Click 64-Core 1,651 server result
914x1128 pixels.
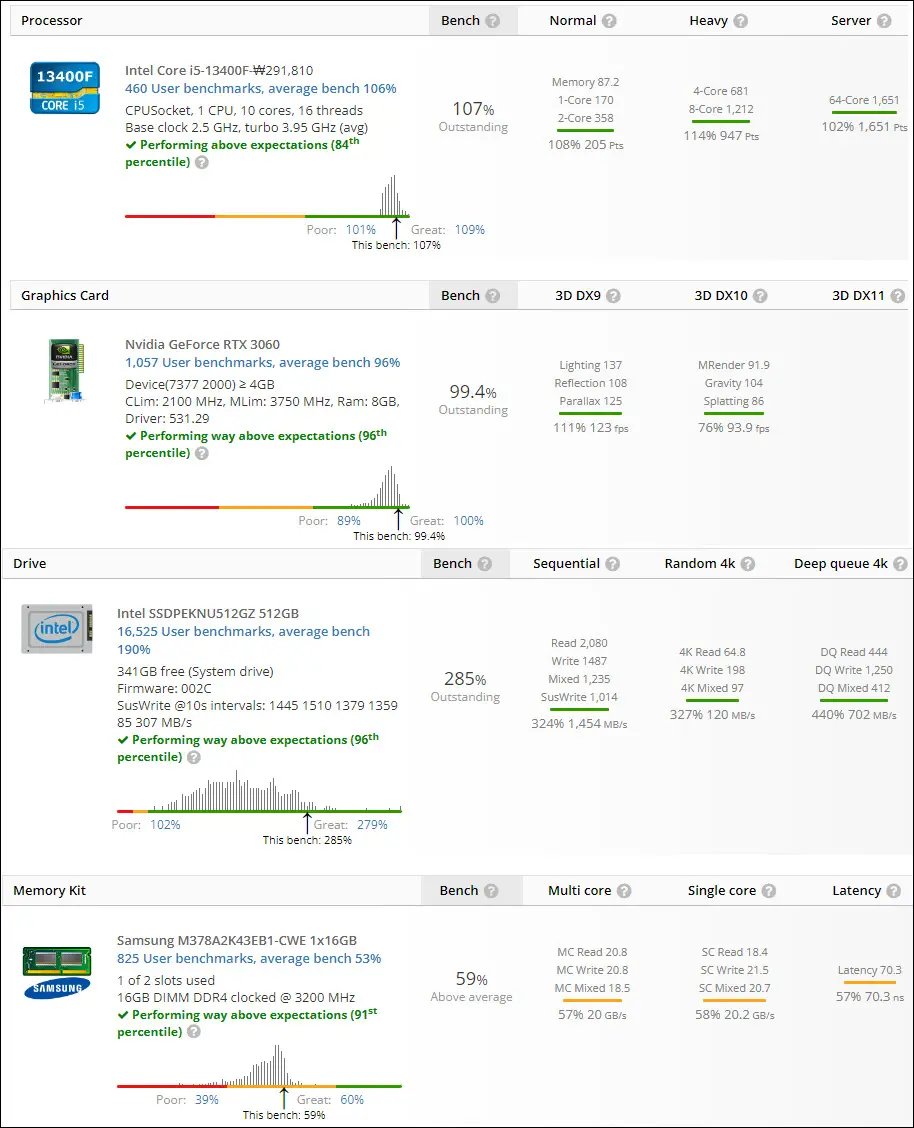pyautogui.click(x=864, y=100)
